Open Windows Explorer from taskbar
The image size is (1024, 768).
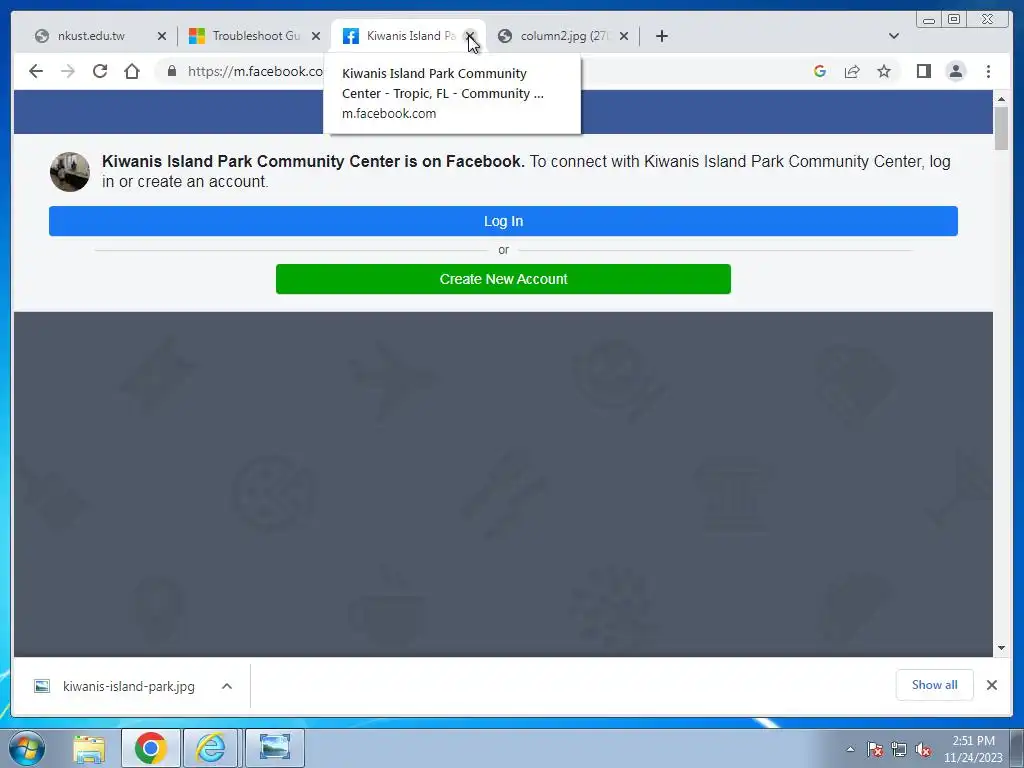pos(89,748)
